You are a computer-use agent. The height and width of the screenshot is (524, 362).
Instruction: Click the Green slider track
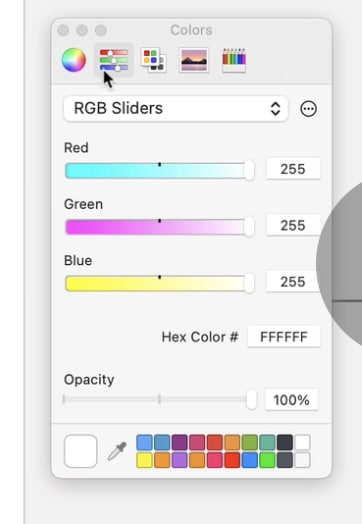[159, 227]
